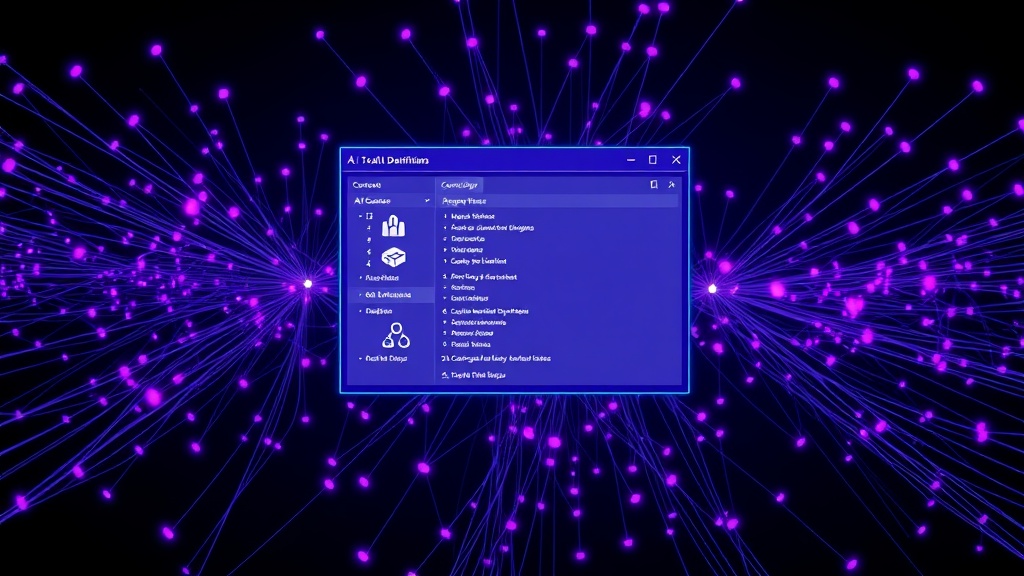
Task: Maximize the dialog window
Action: coord(652,160)
